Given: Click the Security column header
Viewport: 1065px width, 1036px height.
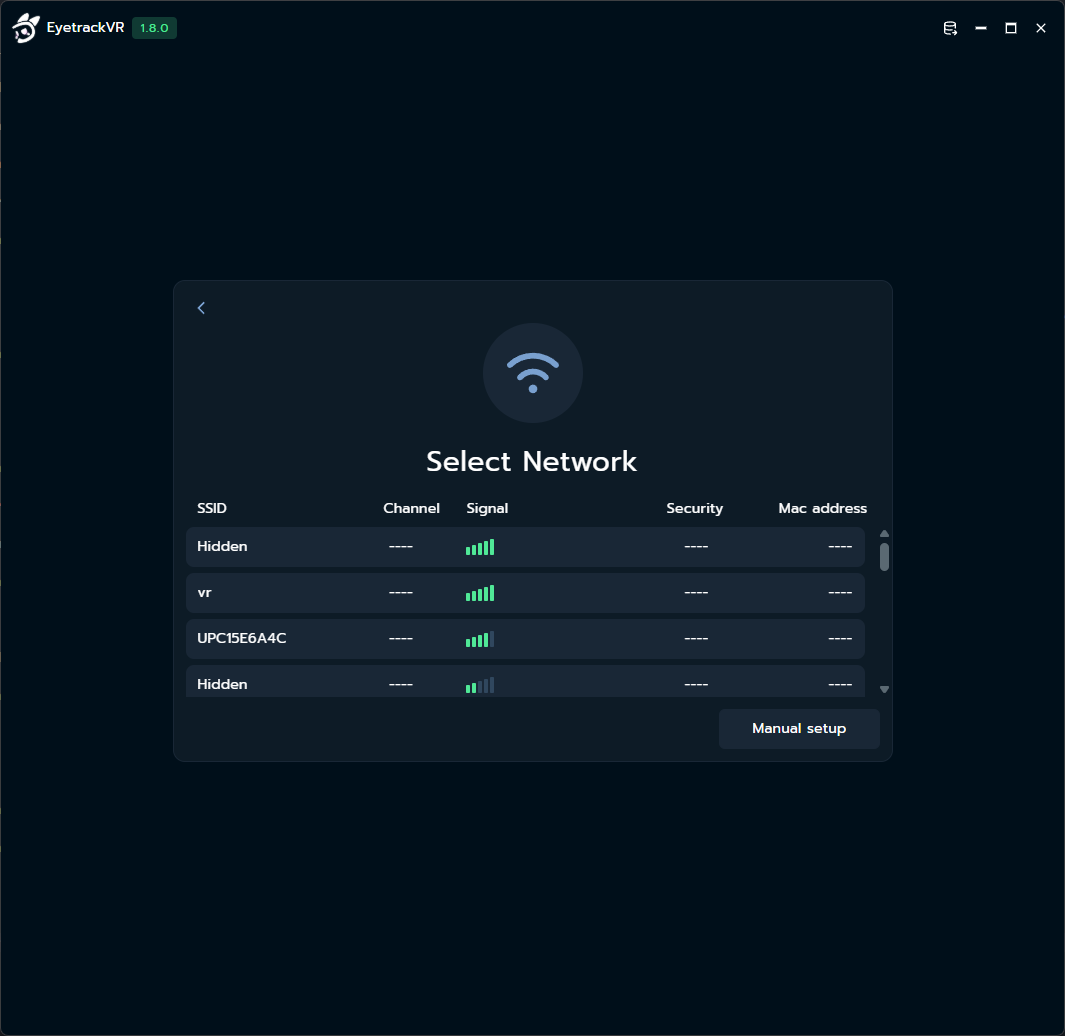Looking at the screenshot, I should pyautogui.click(x=694, y=508).
